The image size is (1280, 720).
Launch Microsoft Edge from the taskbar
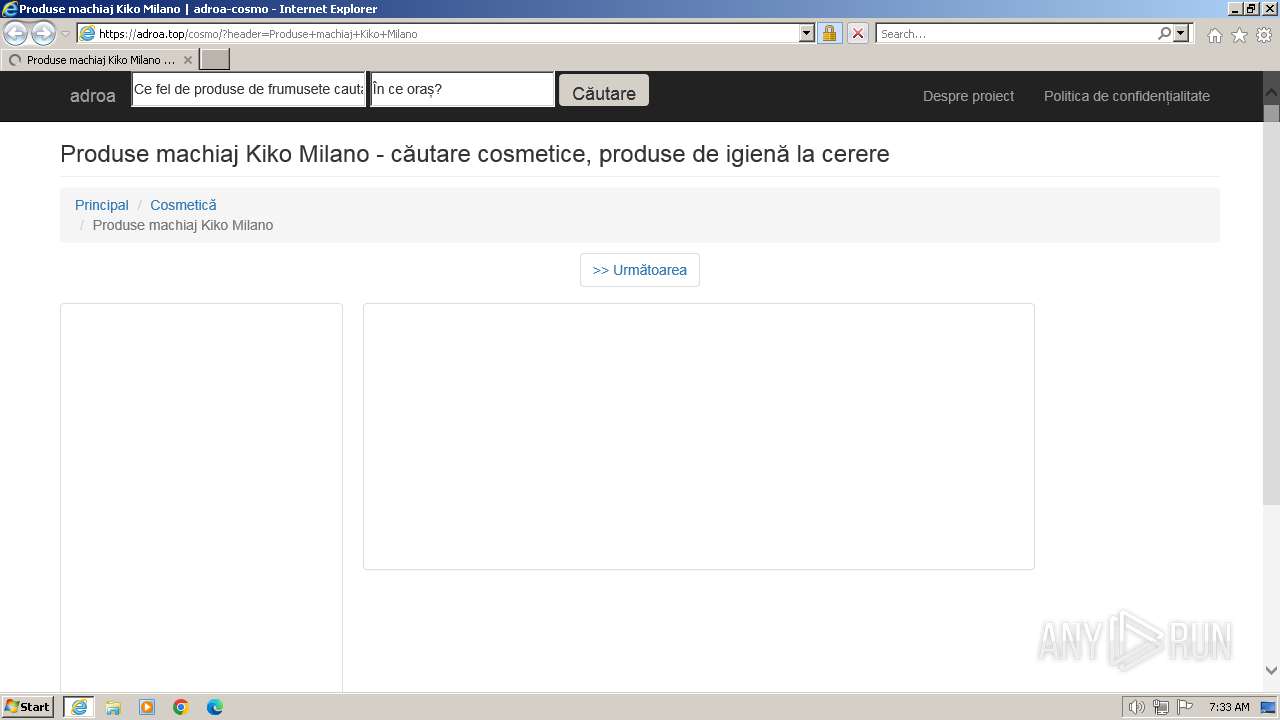click(215, 707)
